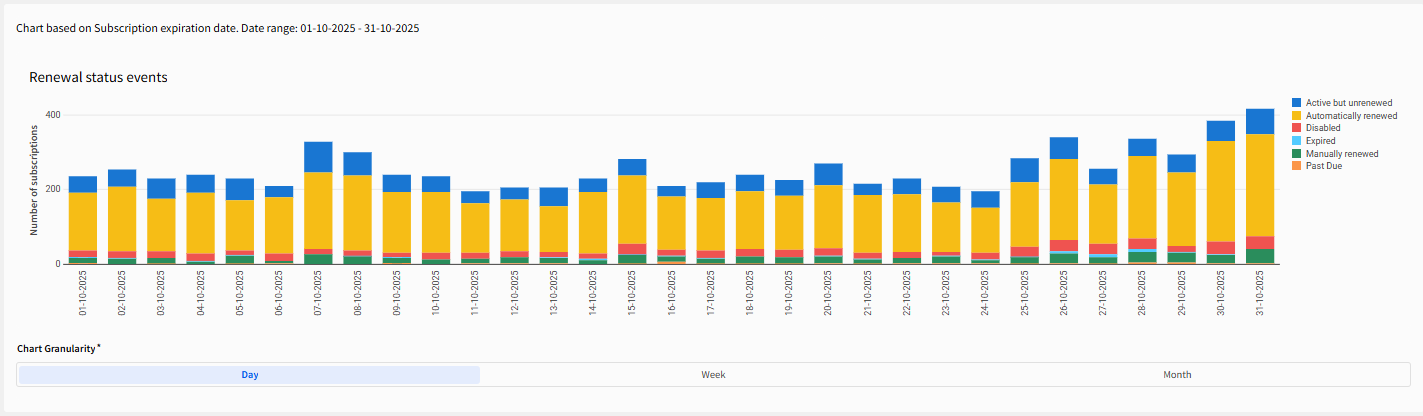This screenshot has width=1423, height=416.
Task: Click the yellow Automatically renewed legend swatch
Action: tap(1297, 116)
